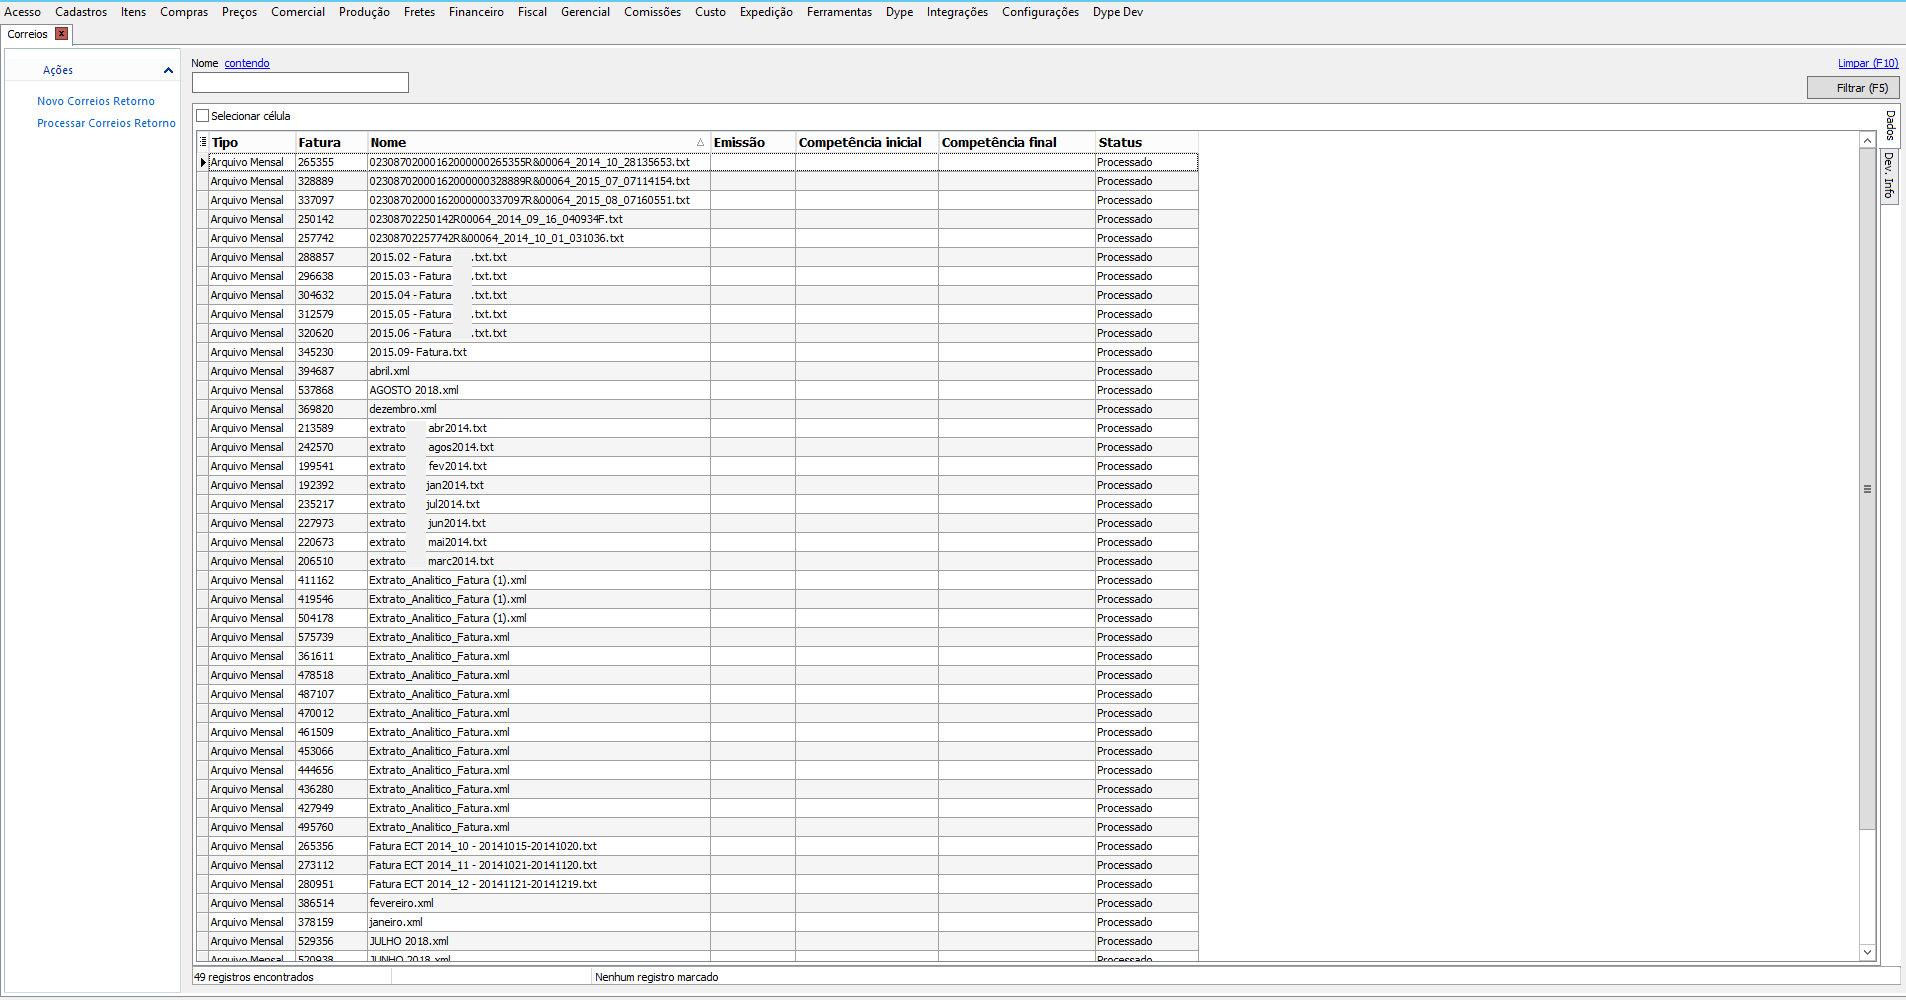Viewport: 1906px width, 1000px height.
Task: Select the current row indicator arrow for fatura 265355
Action: click(203, 162)
